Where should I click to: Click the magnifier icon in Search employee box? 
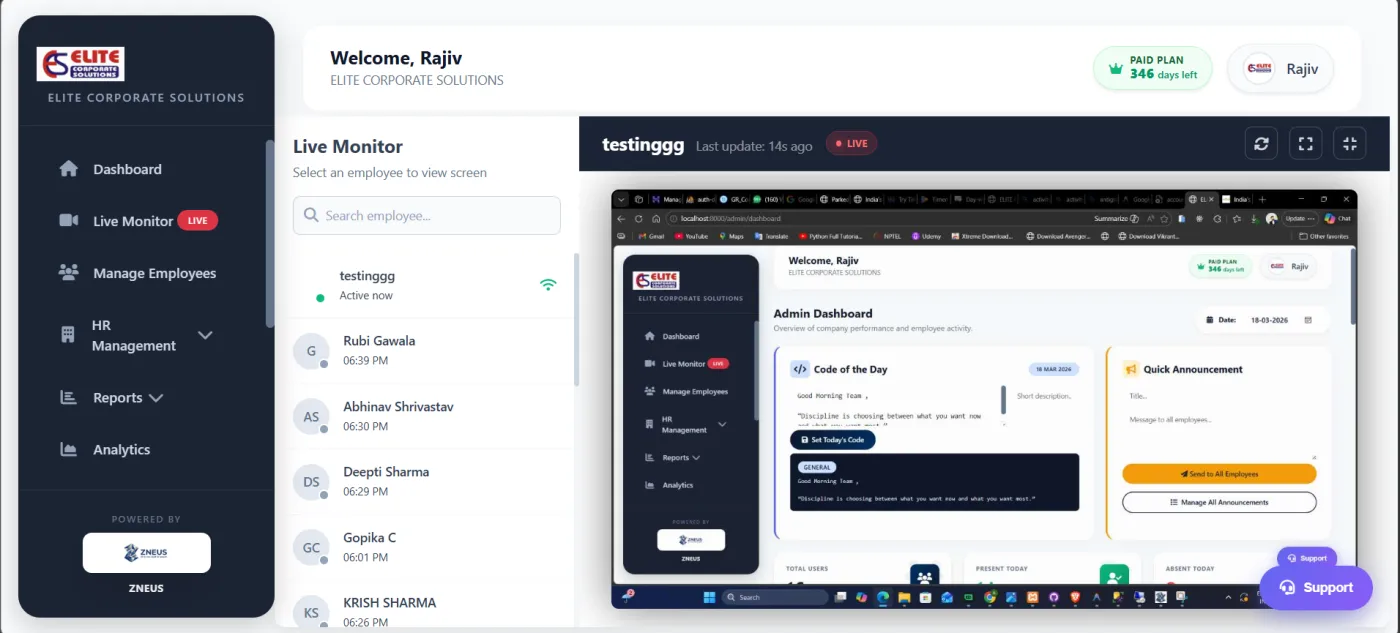point(311,215)
